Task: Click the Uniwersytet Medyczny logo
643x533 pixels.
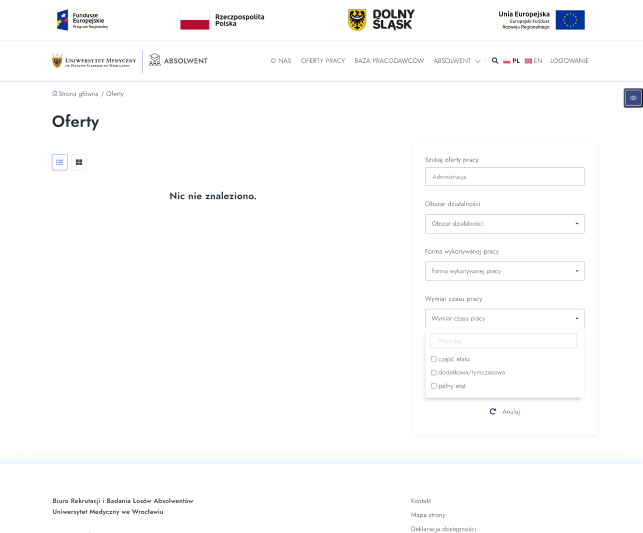Action: point(94,61)
